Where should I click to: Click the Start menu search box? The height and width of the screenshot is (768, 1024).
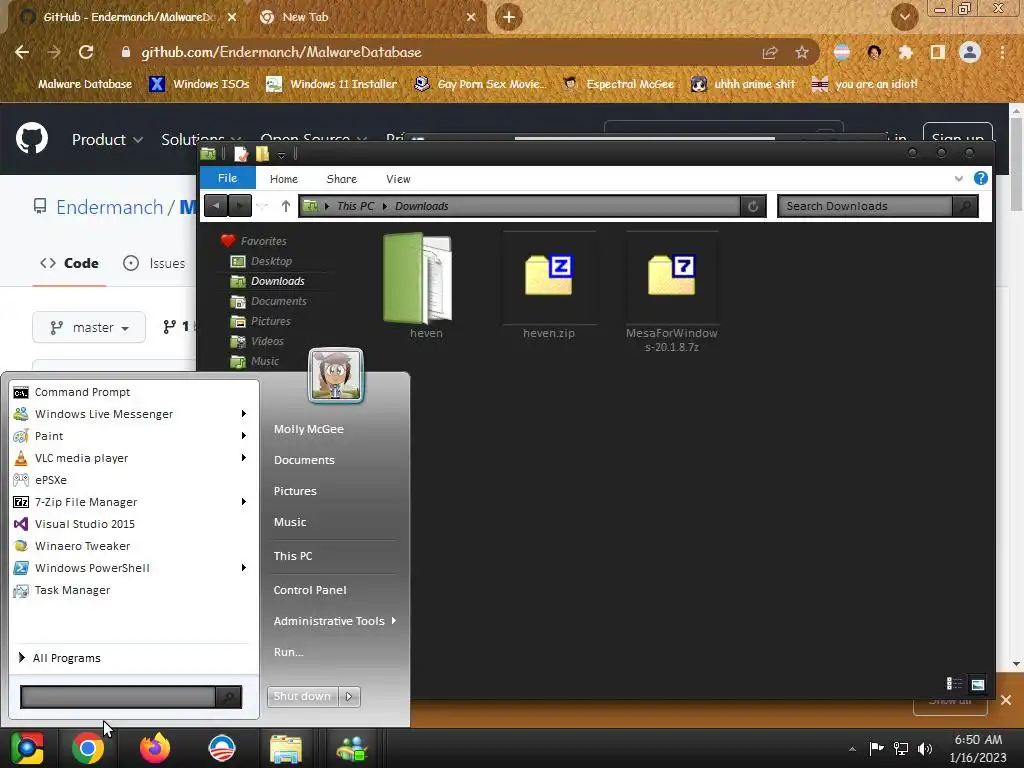119,697
